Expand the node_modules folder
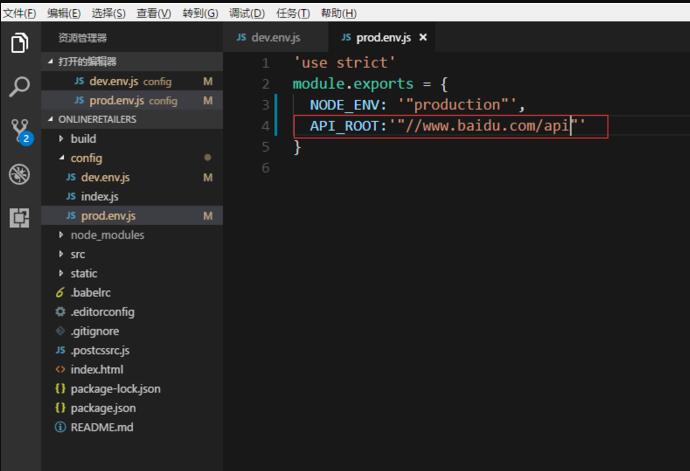690x471 pixels. (132, 235)
